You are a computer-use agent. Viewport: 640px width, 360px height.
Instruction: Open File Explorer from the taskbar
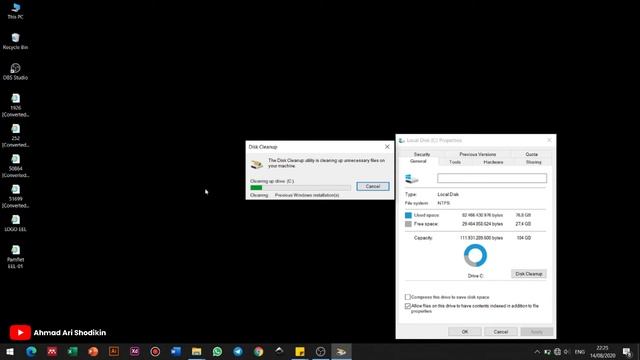point(196,351)
